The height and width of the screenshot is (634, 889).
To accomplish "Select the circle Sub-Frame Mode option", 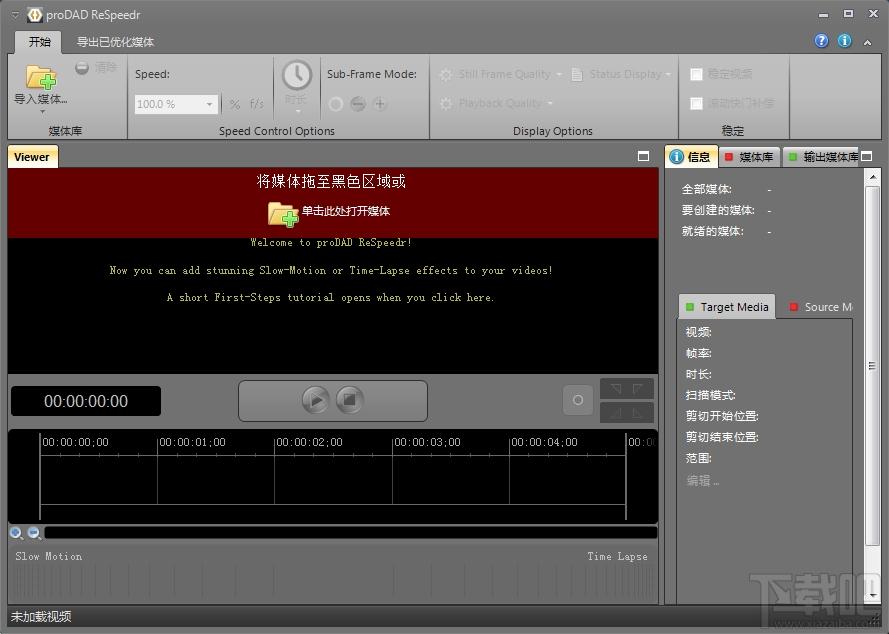I will pyautogui.click(x=336, y=104).
